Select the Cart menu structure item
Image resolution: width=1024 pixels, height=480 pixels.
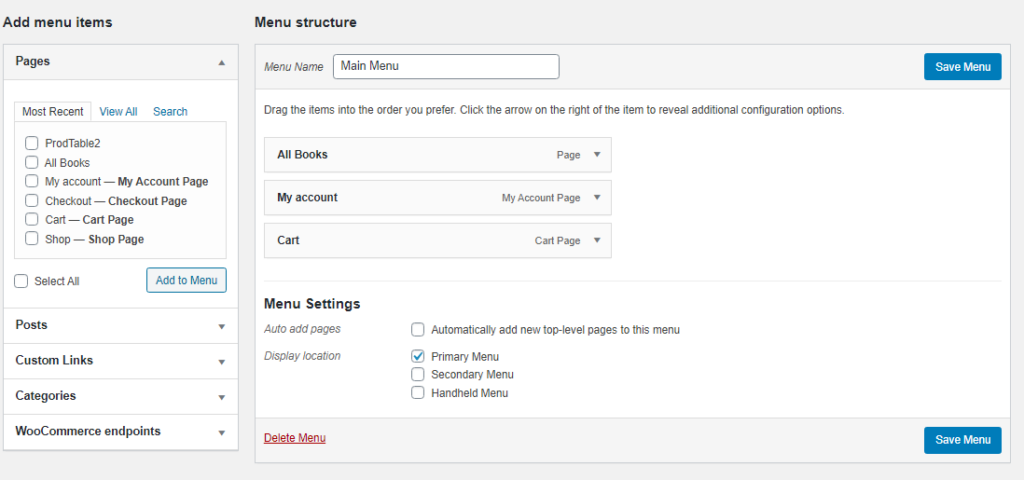pos(438,240)
